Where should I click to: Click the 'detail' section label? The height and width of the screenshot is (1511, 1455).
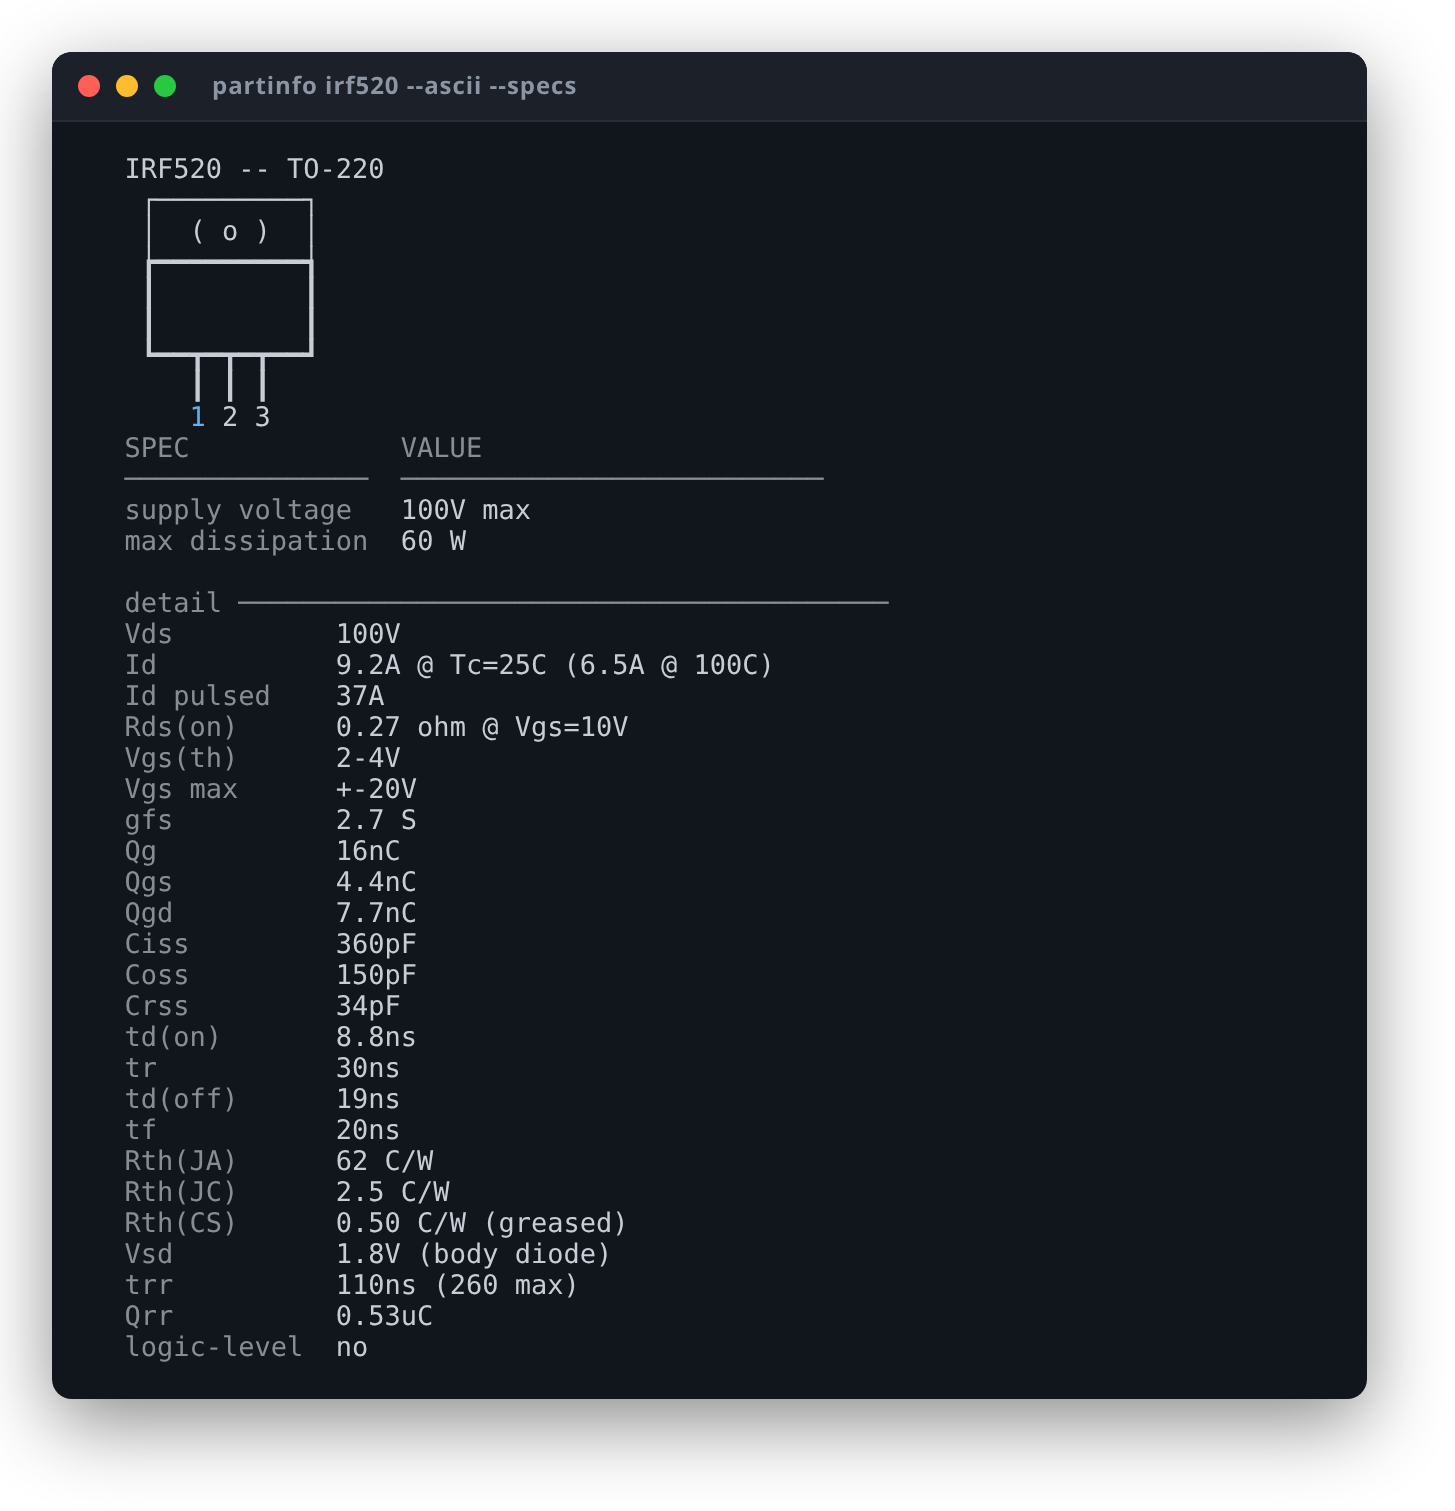pyautogui.click(x=173, y=603)
